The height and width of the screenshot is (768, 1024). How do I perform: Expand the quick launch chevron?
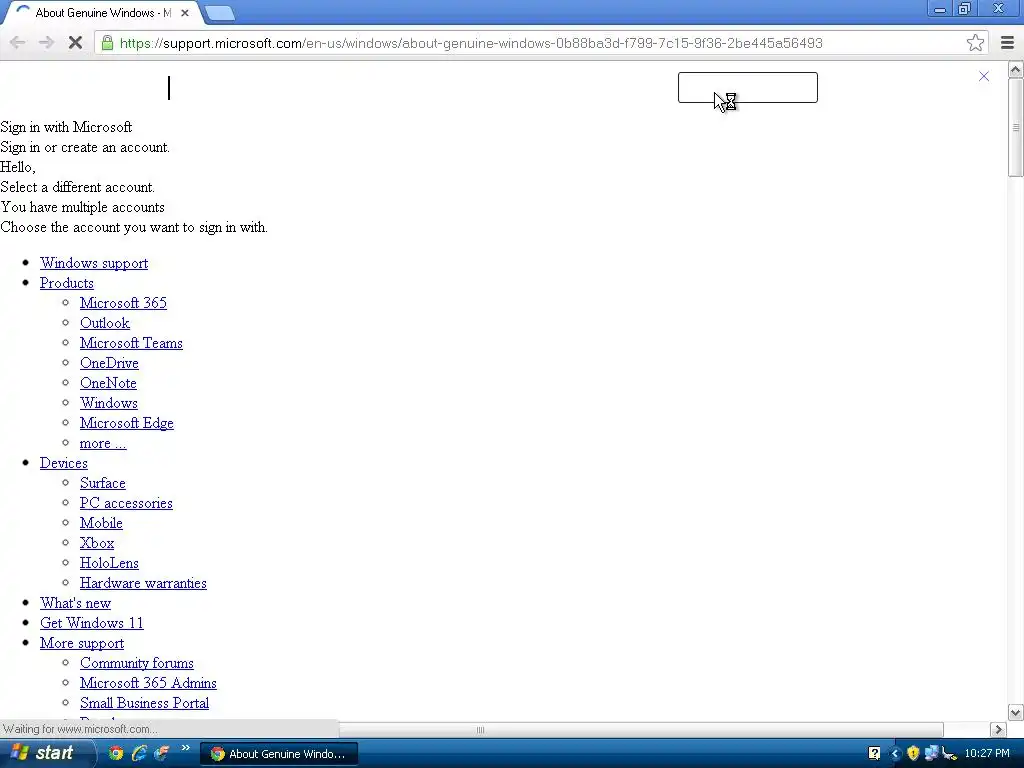[185, 748]
